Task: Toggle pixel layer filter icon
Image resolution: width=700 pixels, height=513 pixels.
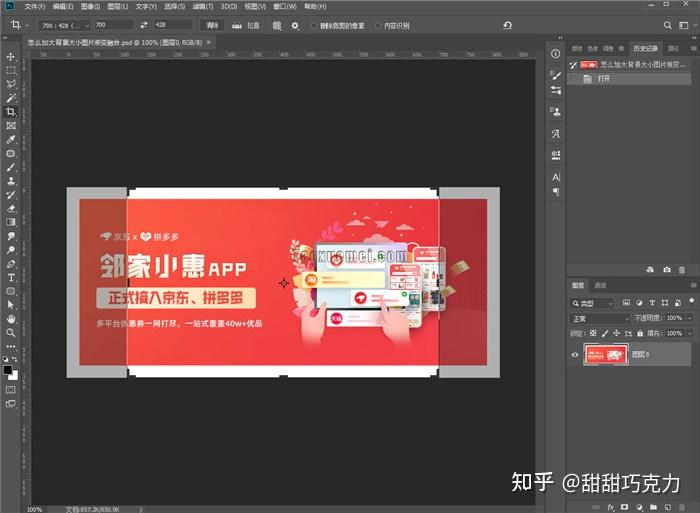Action: (x=626, y=303)
